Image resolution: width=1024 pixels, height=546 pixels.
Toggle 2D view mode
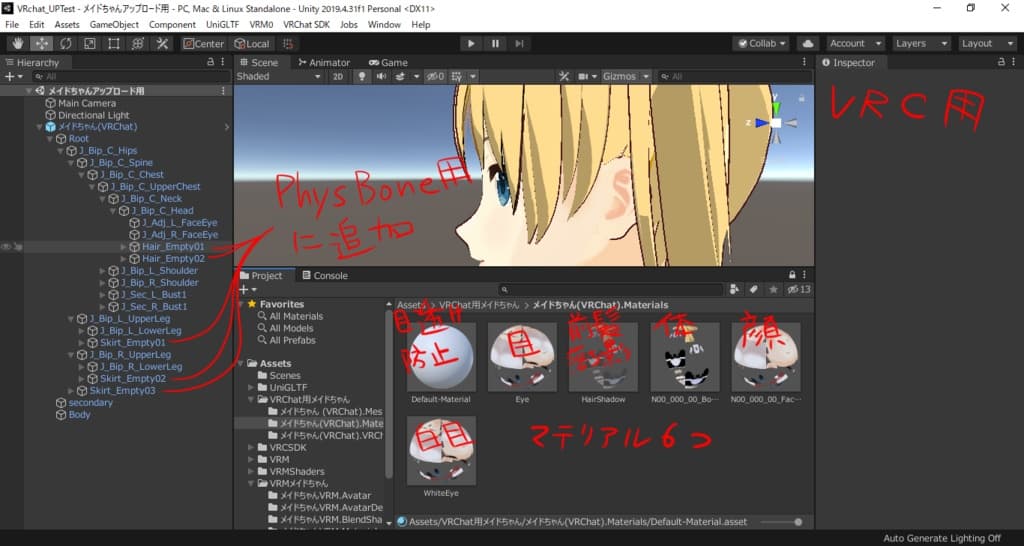coord(338,76)
